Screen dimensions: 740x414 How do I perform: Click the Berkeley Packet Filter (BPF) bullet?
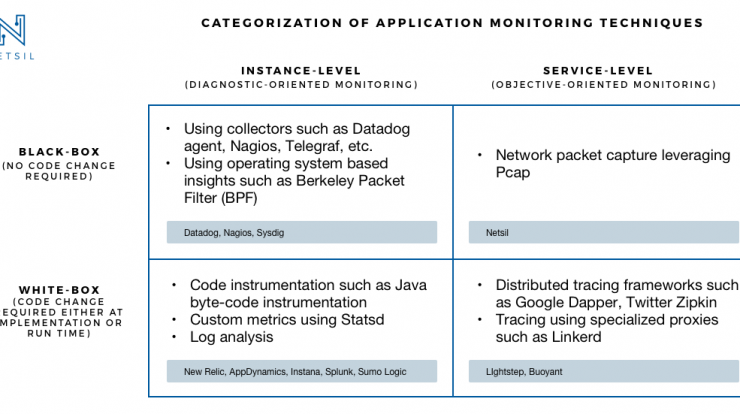(294, 180)
